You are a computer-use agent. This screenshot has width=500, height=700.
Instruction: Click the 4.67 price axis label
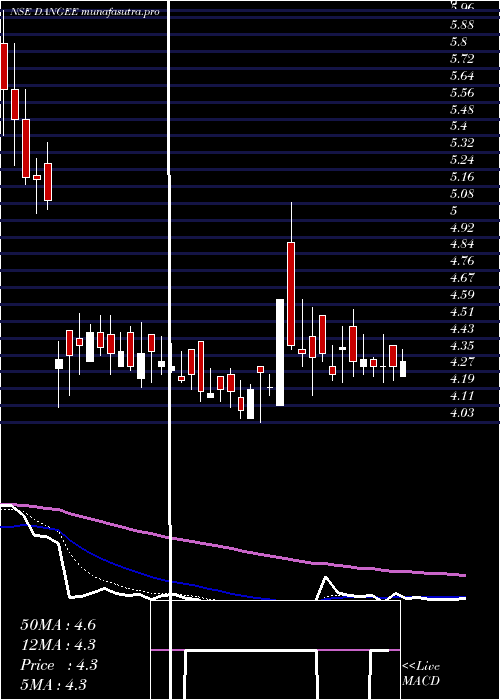462,278
